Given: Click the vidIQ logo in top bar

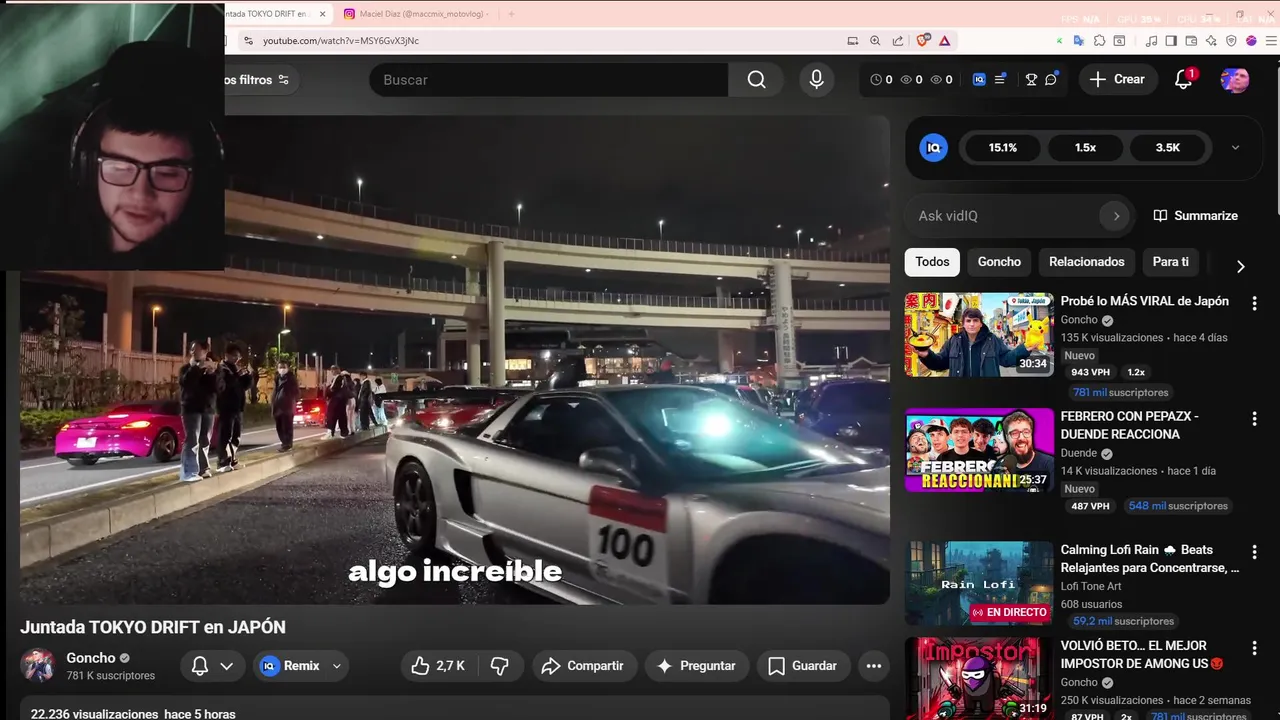Looking at the screenshot, I should 979,80.
